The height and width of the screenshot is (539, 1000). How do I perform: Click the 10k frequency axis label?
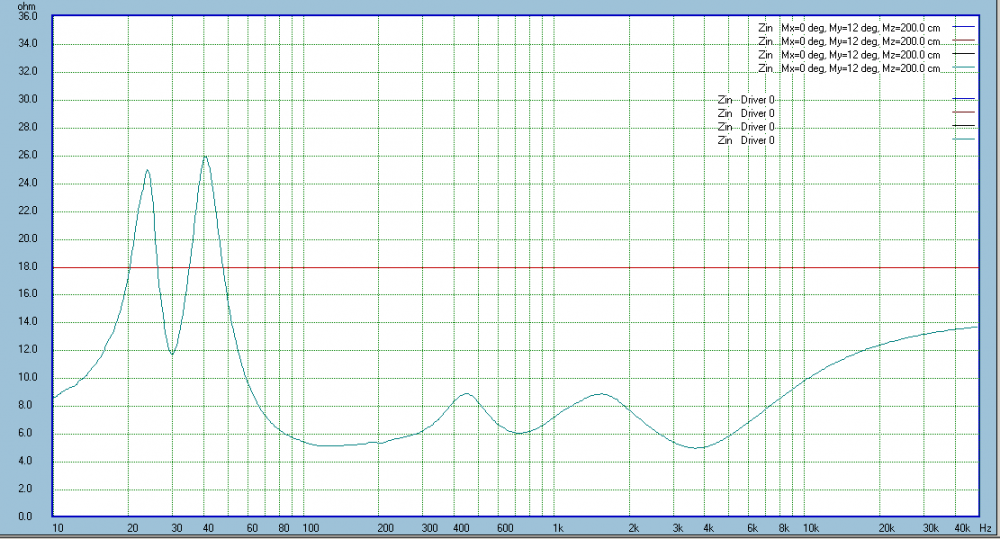811,528
